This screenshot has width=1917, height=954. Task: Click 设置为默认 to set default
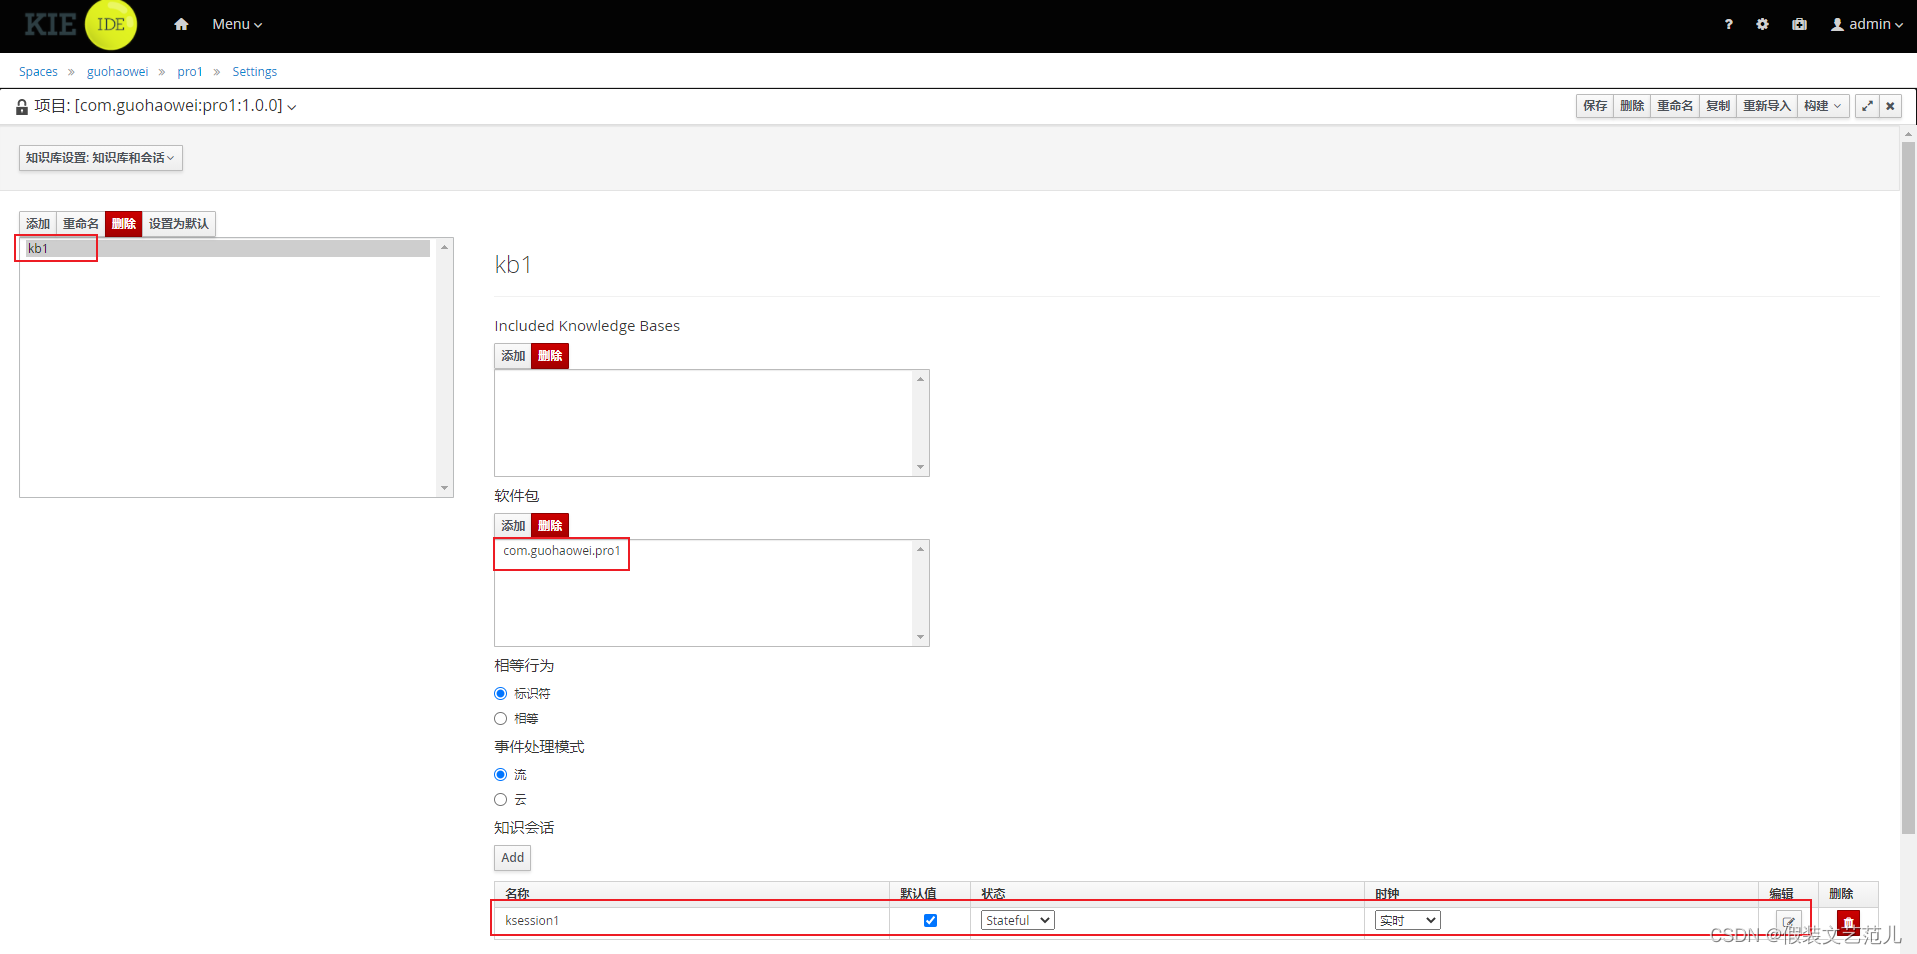(x=179, y=224)
